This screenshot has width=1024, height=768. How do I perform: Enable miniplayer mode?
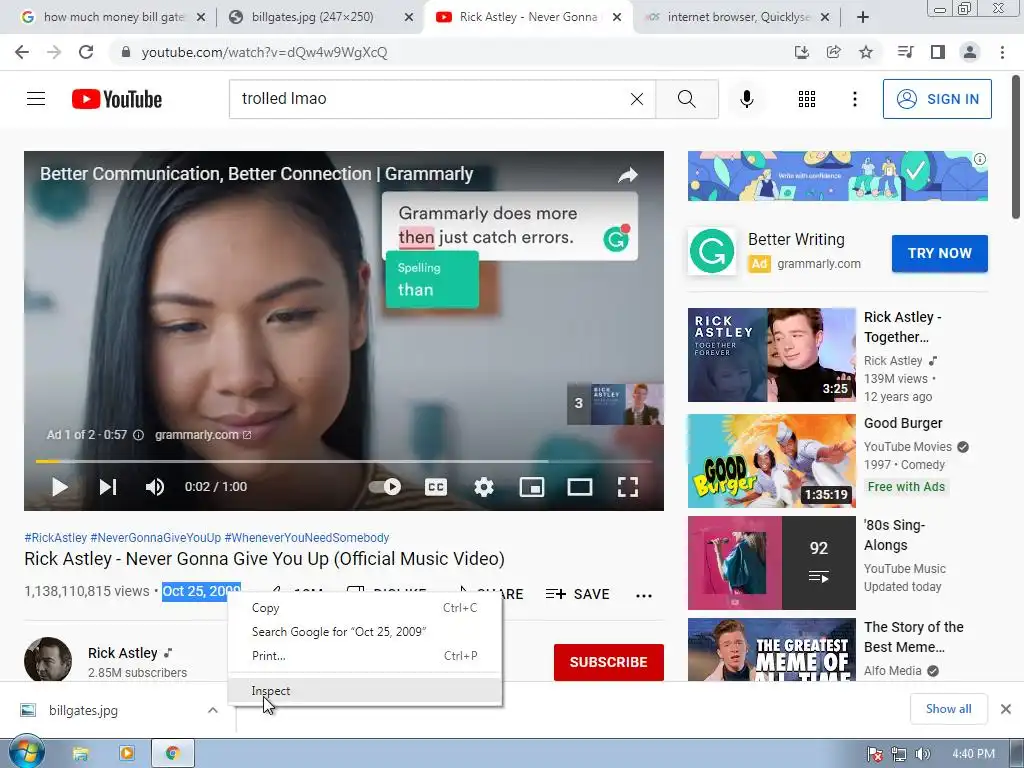tap(532, 487)
